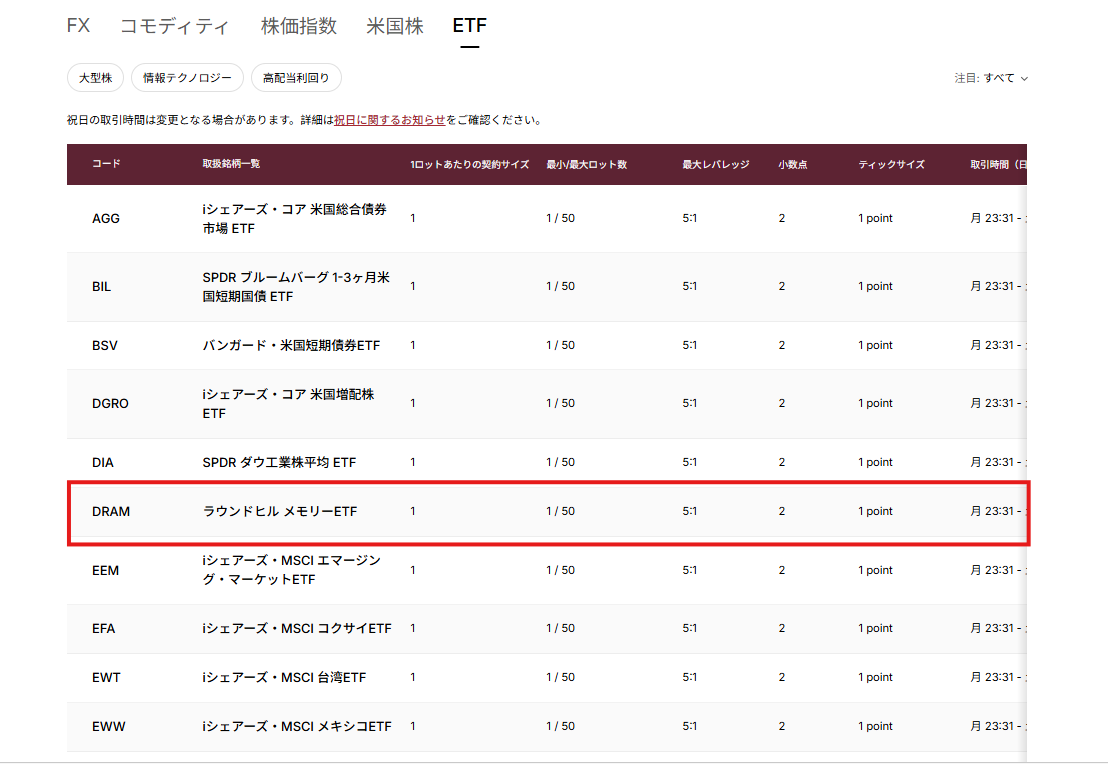Click the 5:1 leverage in EFA row
This screenshot has height=765, width=1108.
[x=690, y=628]
